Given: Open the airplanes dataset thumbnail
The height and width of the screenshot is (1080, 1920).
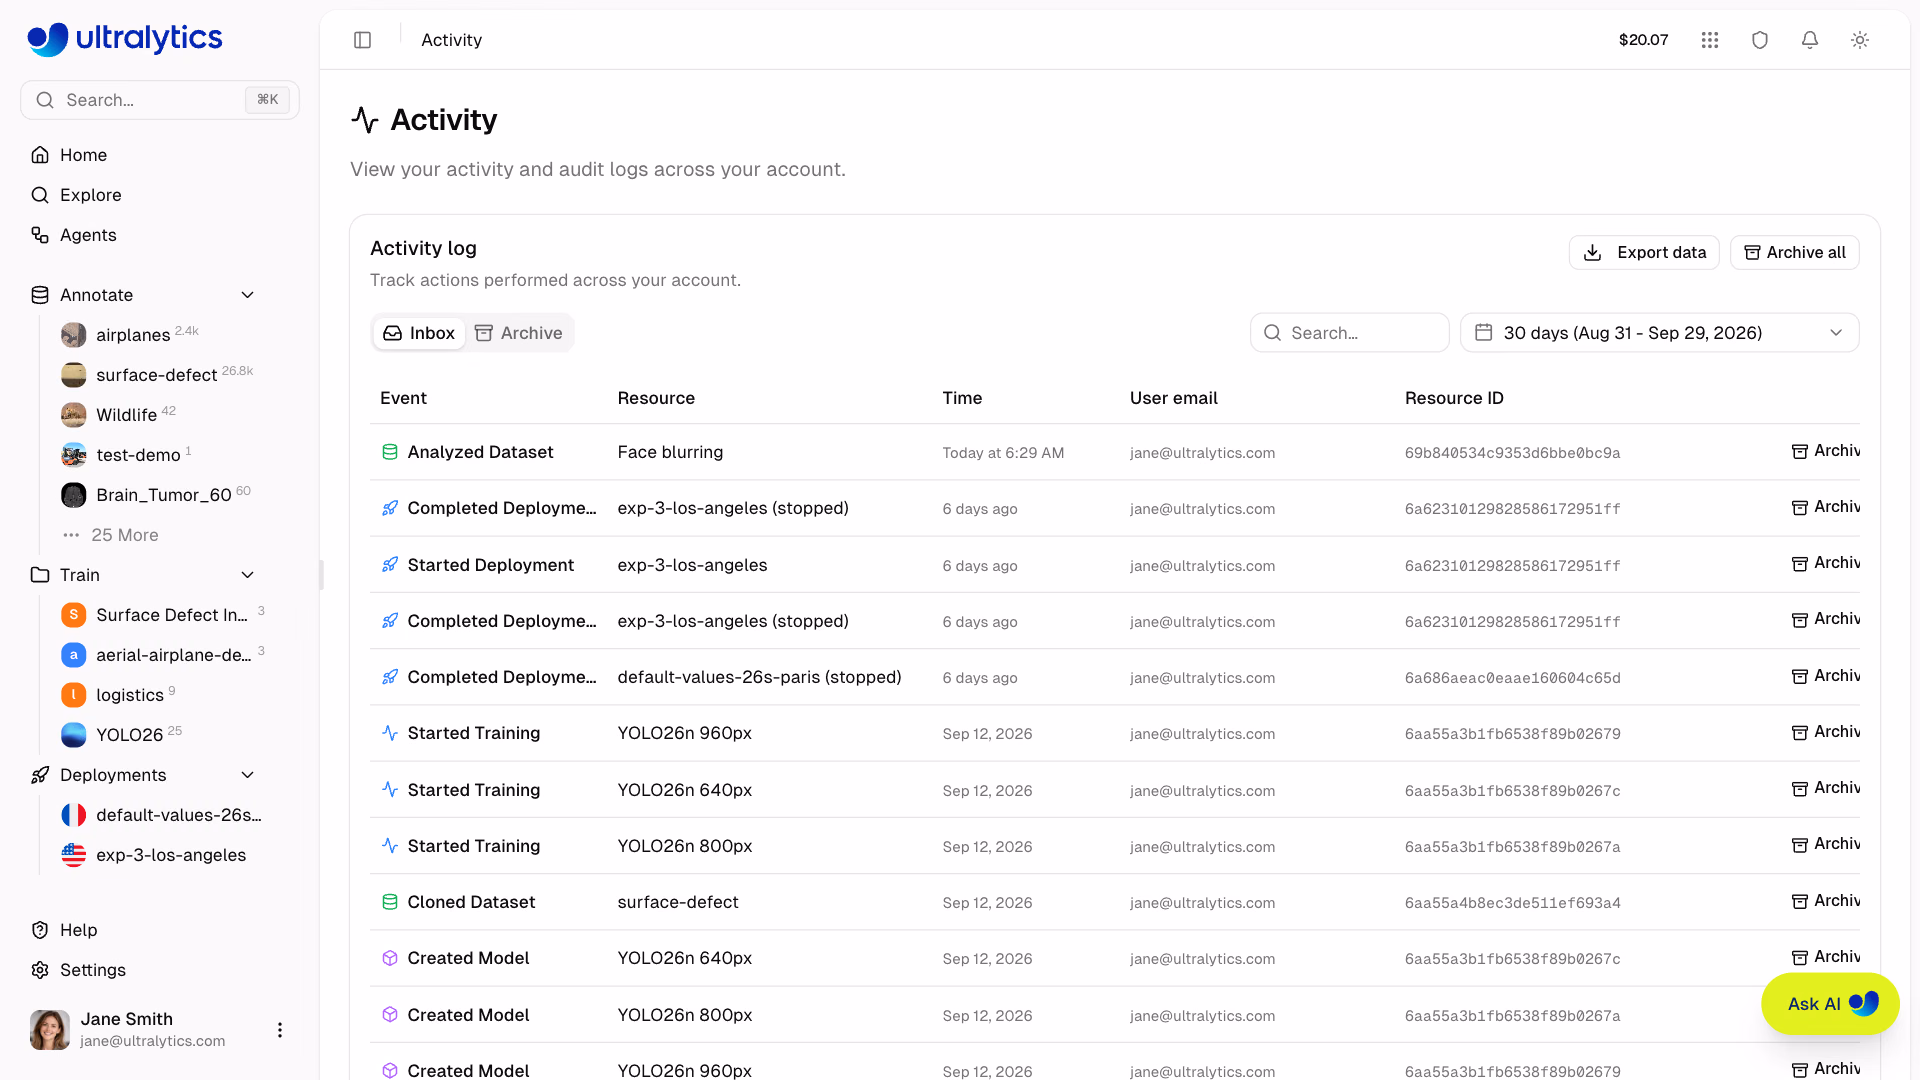Looking at the screenshot, I should click(74, 335).
